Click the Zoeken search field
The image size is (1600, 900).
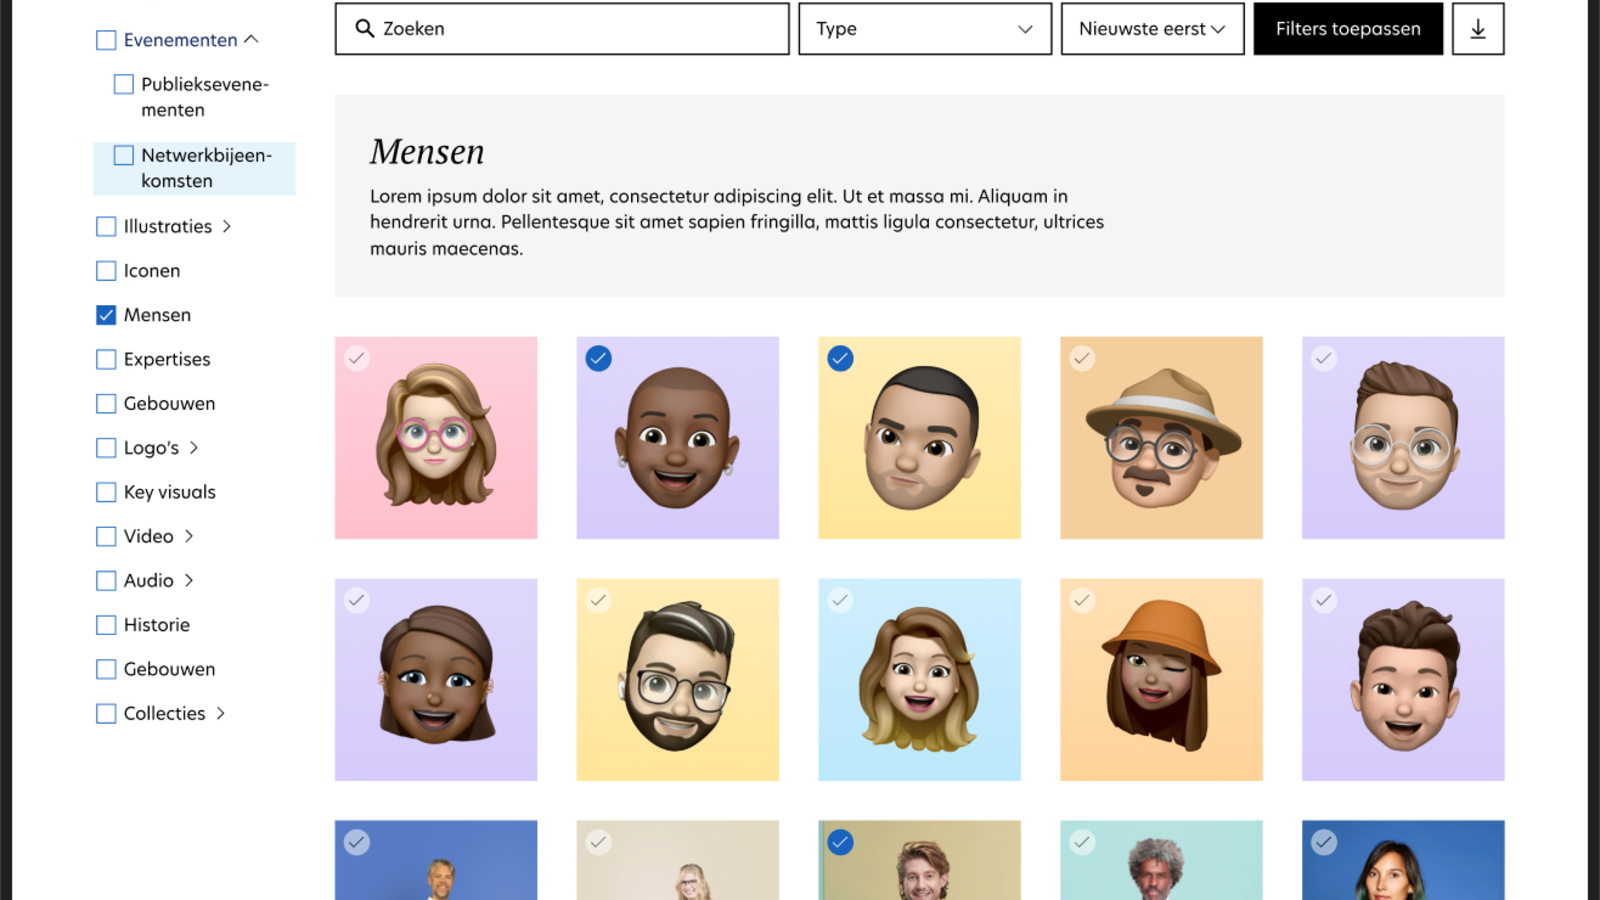(x=580, y=29)
